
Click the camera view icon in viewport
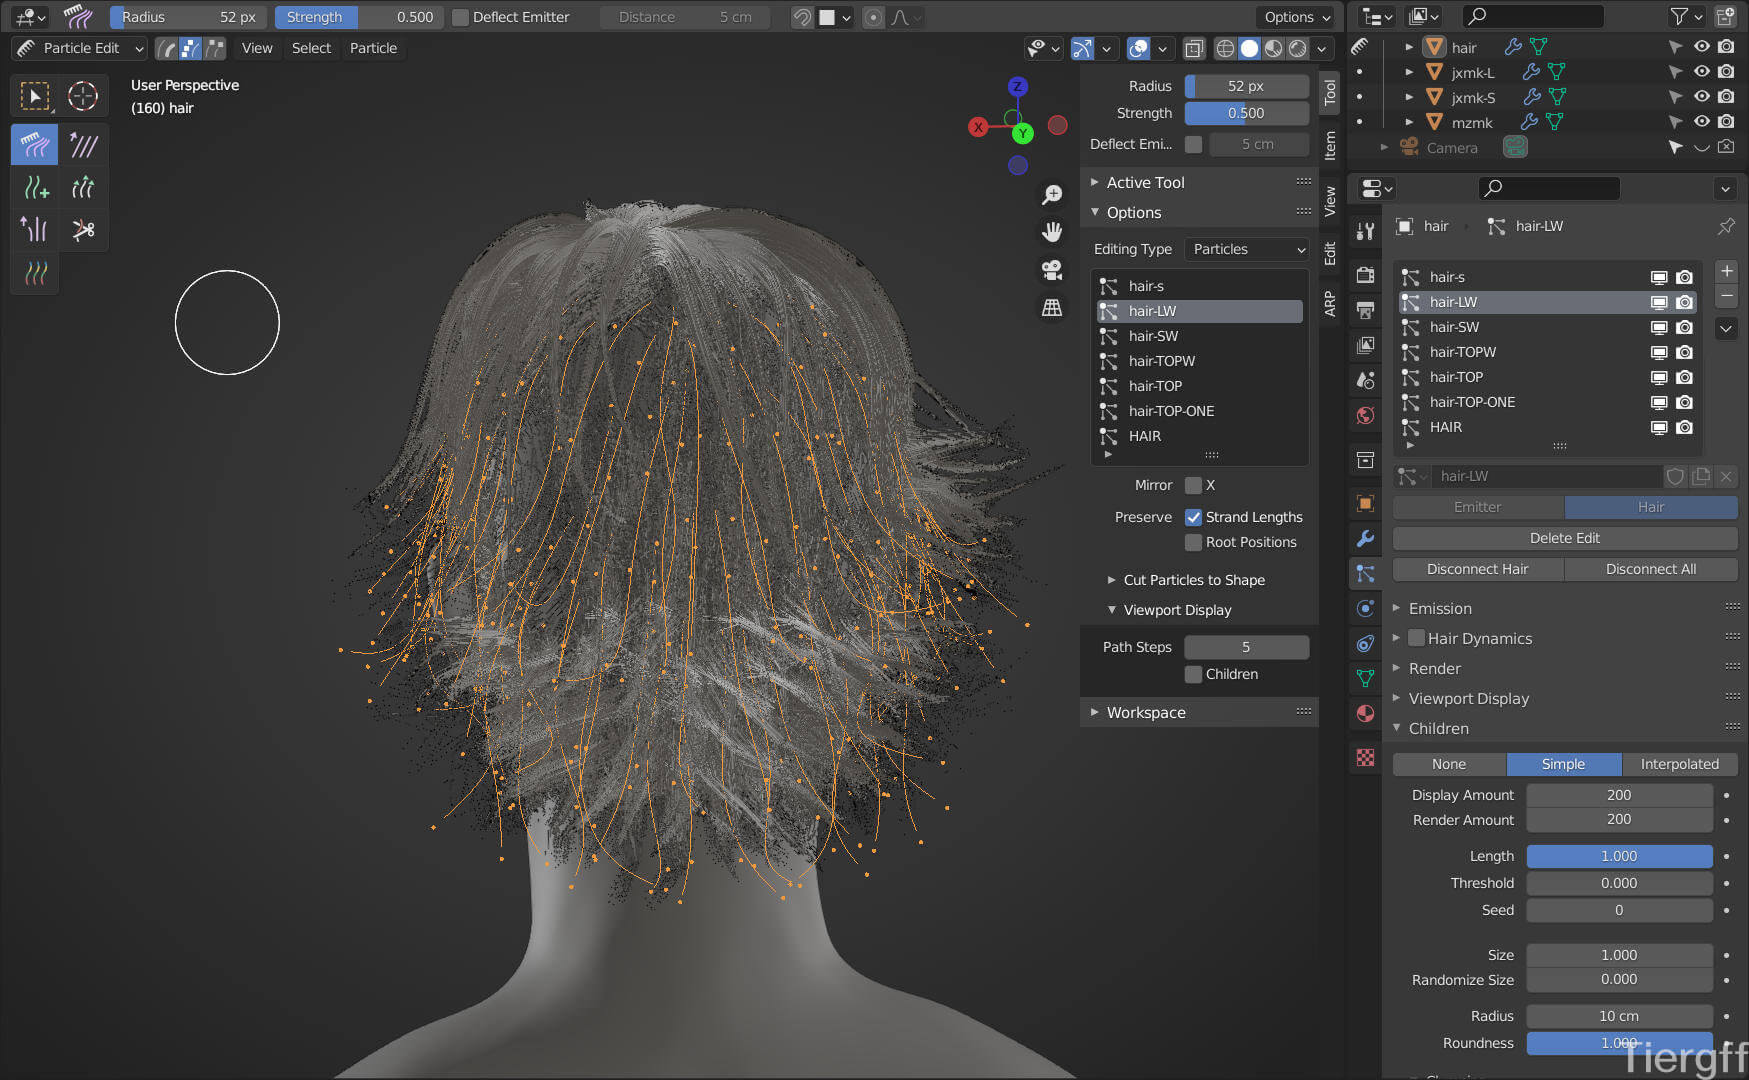pos(1051,270)
